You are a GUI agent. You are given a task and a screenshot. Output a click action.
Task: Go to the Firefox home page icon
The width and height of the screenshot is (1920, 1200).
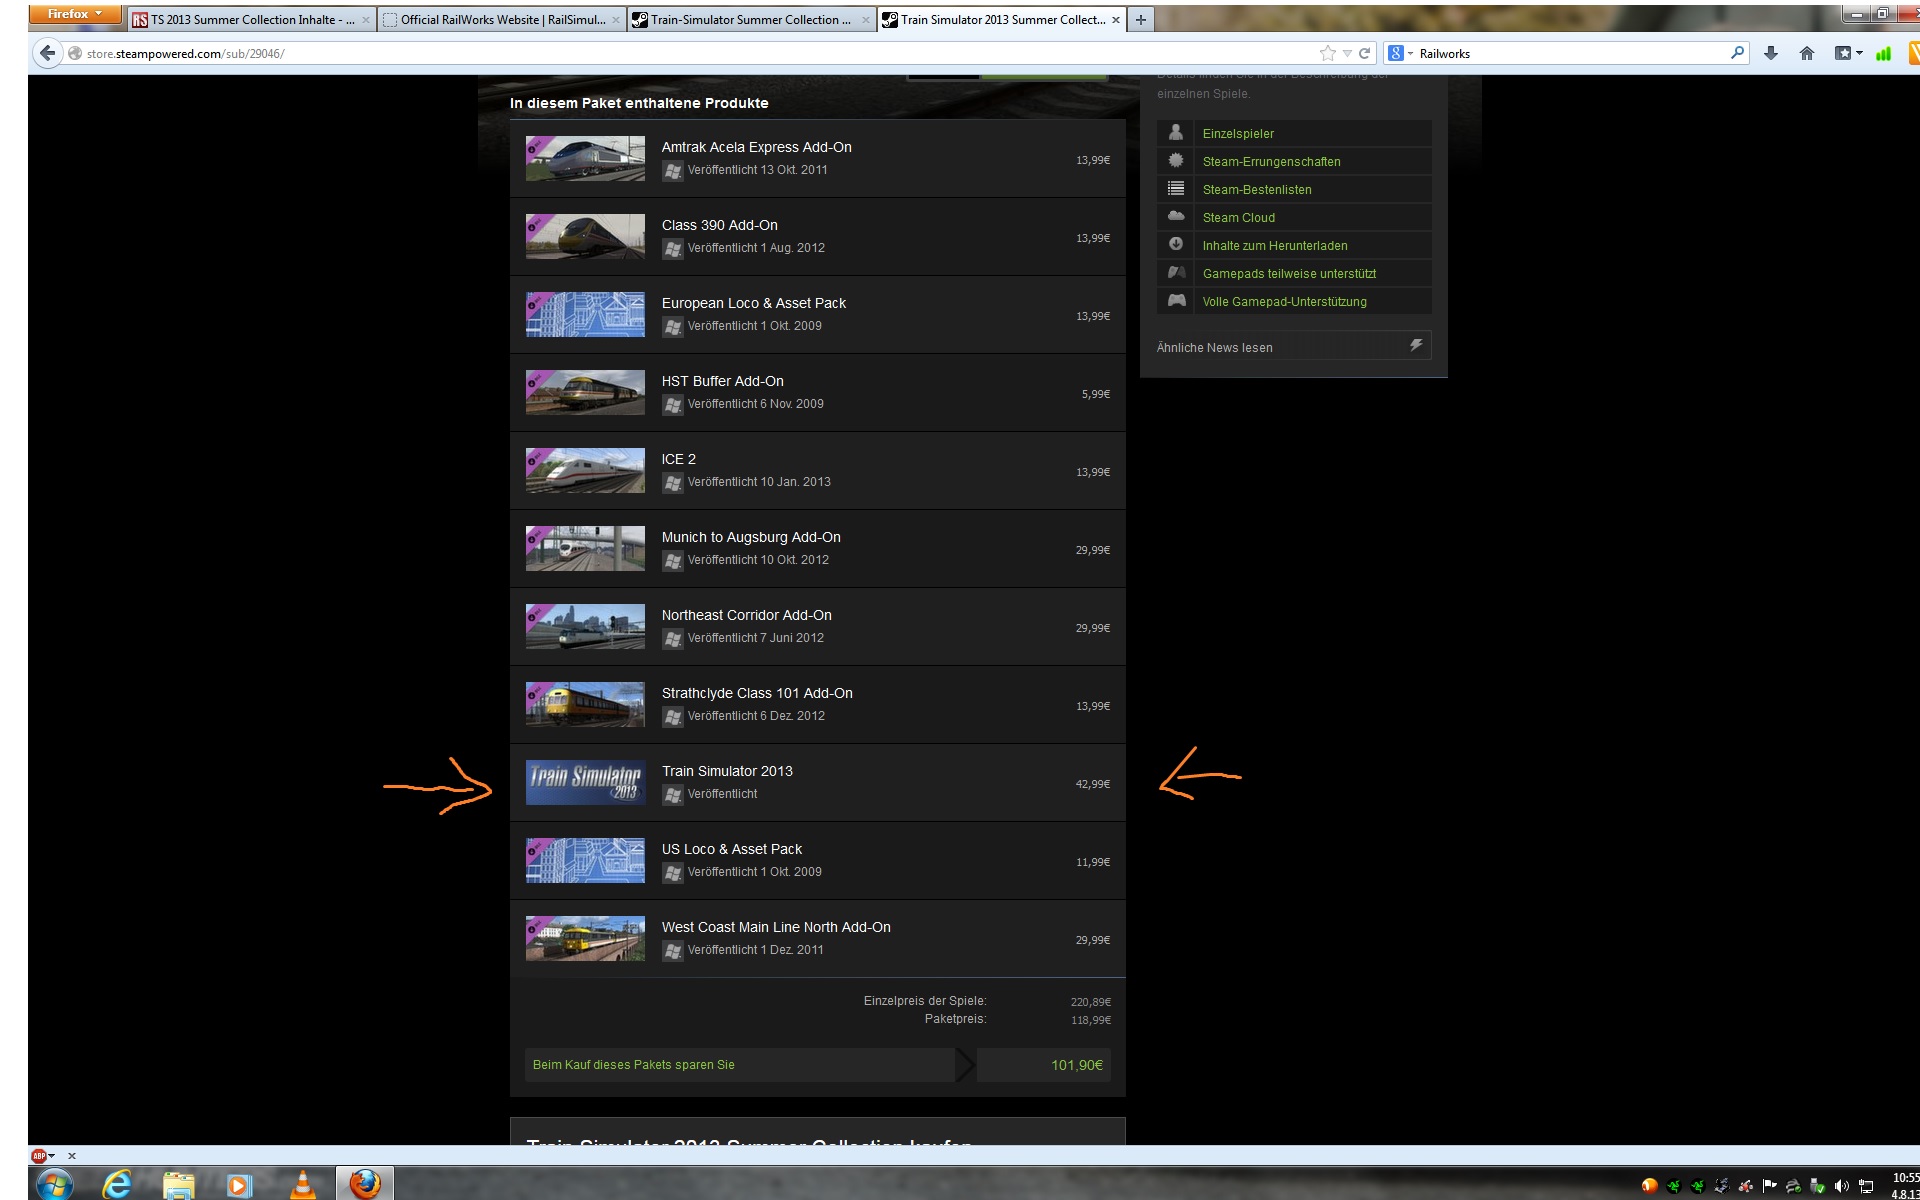[1807, 53]
